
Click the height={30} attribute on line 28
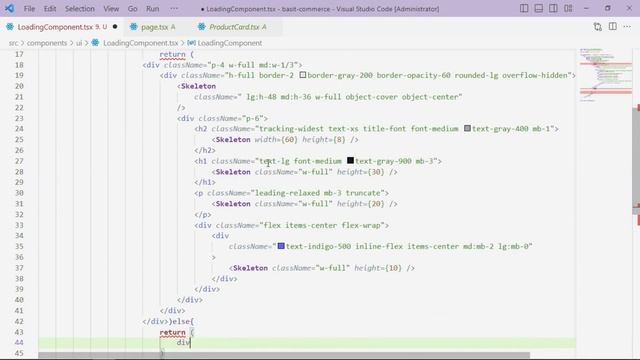pos(360,172)
